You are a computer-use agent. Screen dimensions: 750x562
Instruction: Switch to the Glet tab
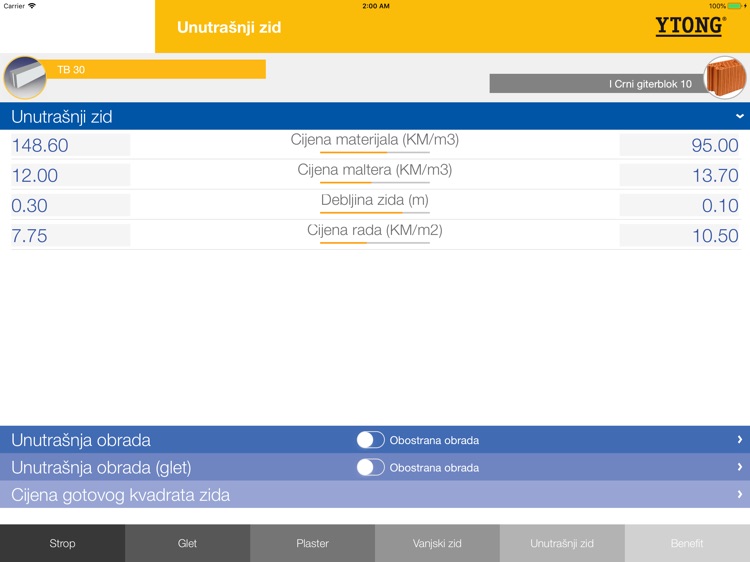coord(188,543)
